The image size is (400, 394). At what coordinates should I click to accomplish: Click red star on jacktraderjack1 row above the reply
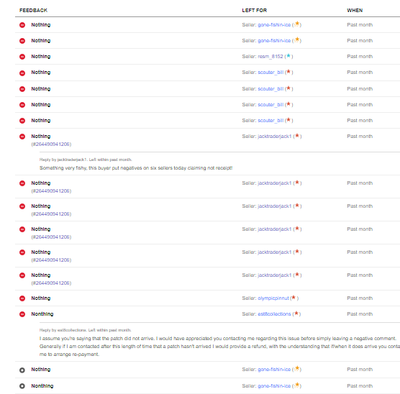[297, 136]
